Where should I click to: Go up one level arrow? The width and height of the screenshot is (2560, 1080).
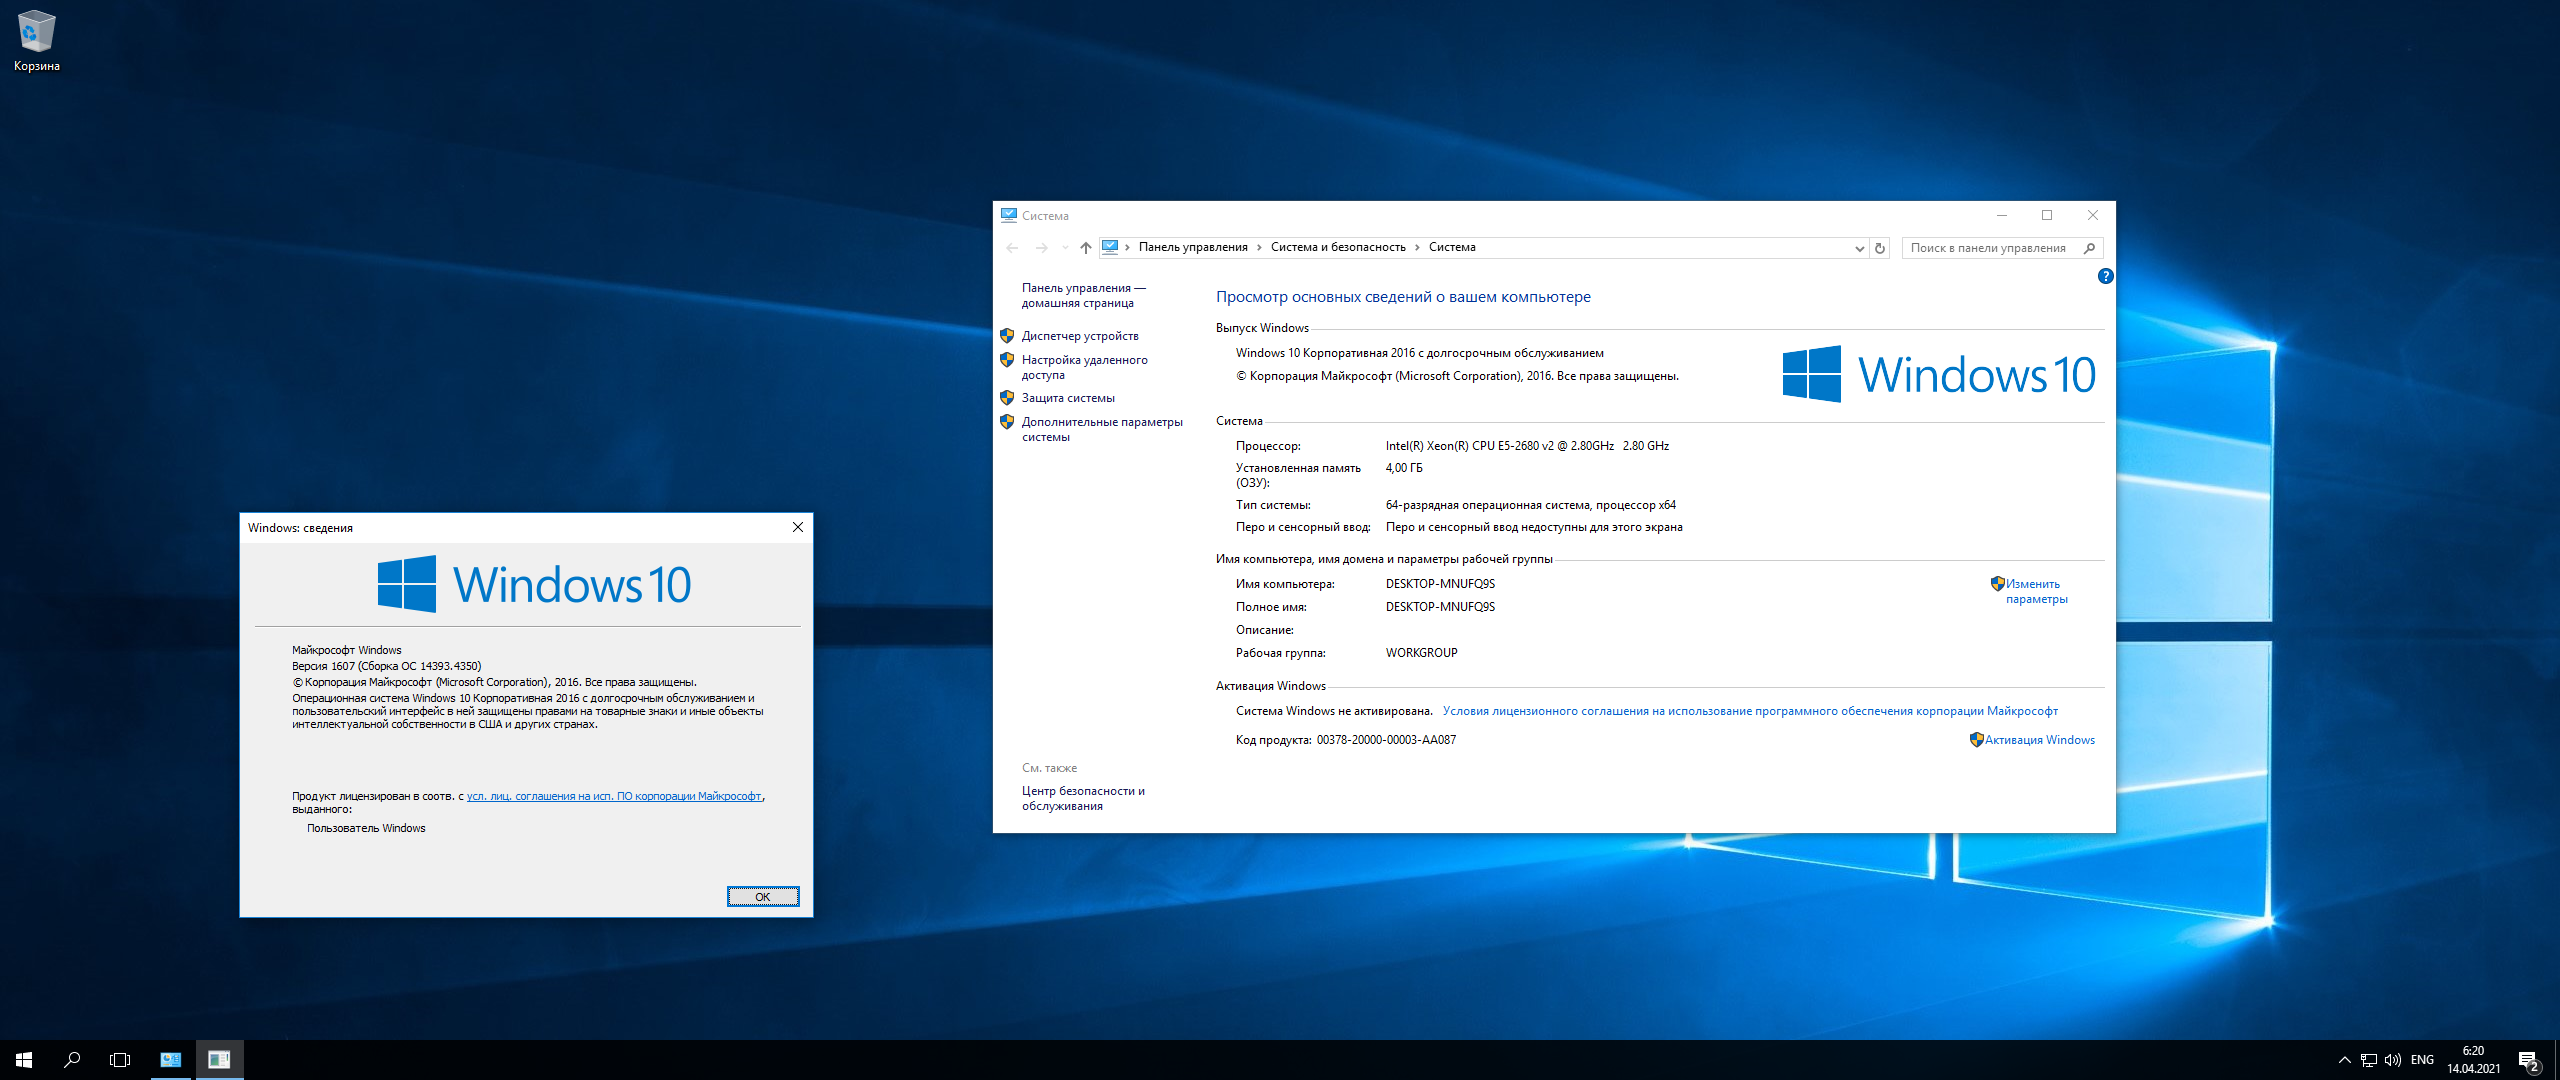point(1085,248)
